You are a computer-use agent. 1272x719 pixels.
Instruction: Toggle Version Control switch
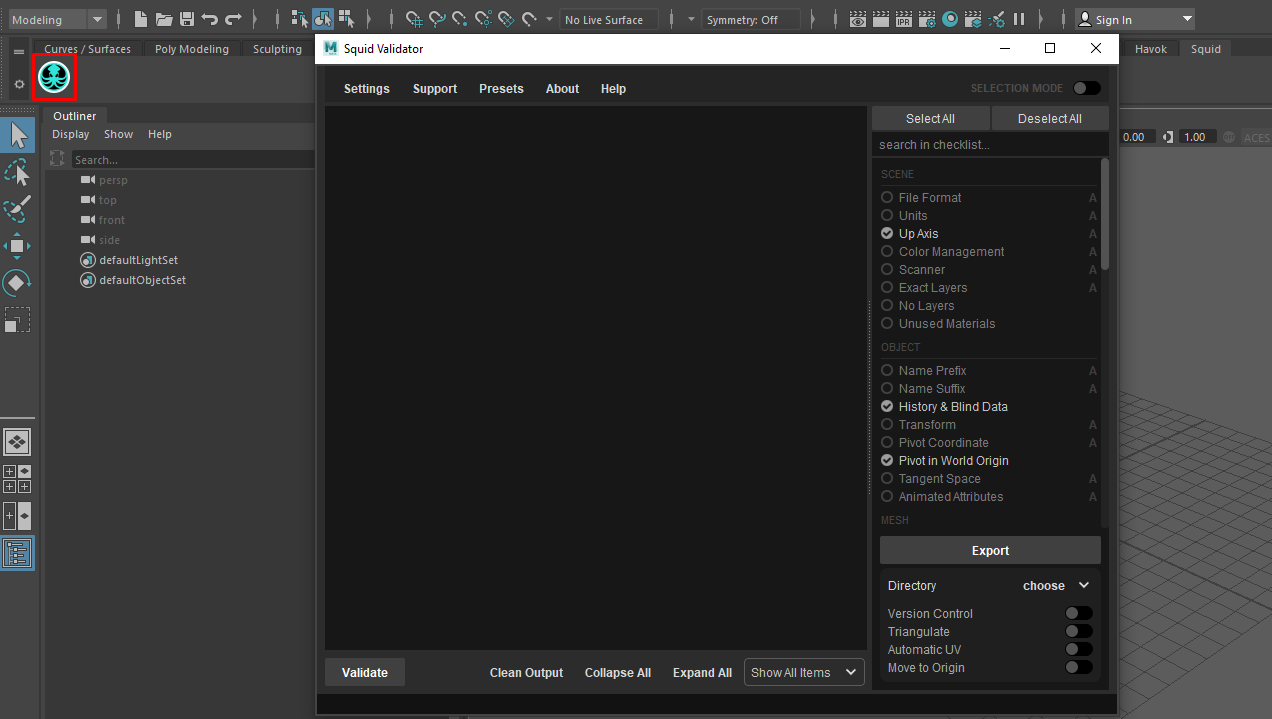(x=1078, y=613)
